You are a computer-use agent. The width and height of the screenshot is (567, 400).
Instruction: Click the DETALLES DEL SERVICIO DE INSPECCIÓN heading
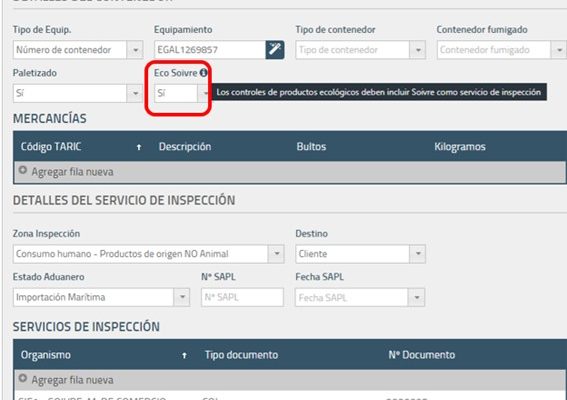(124, 200)
